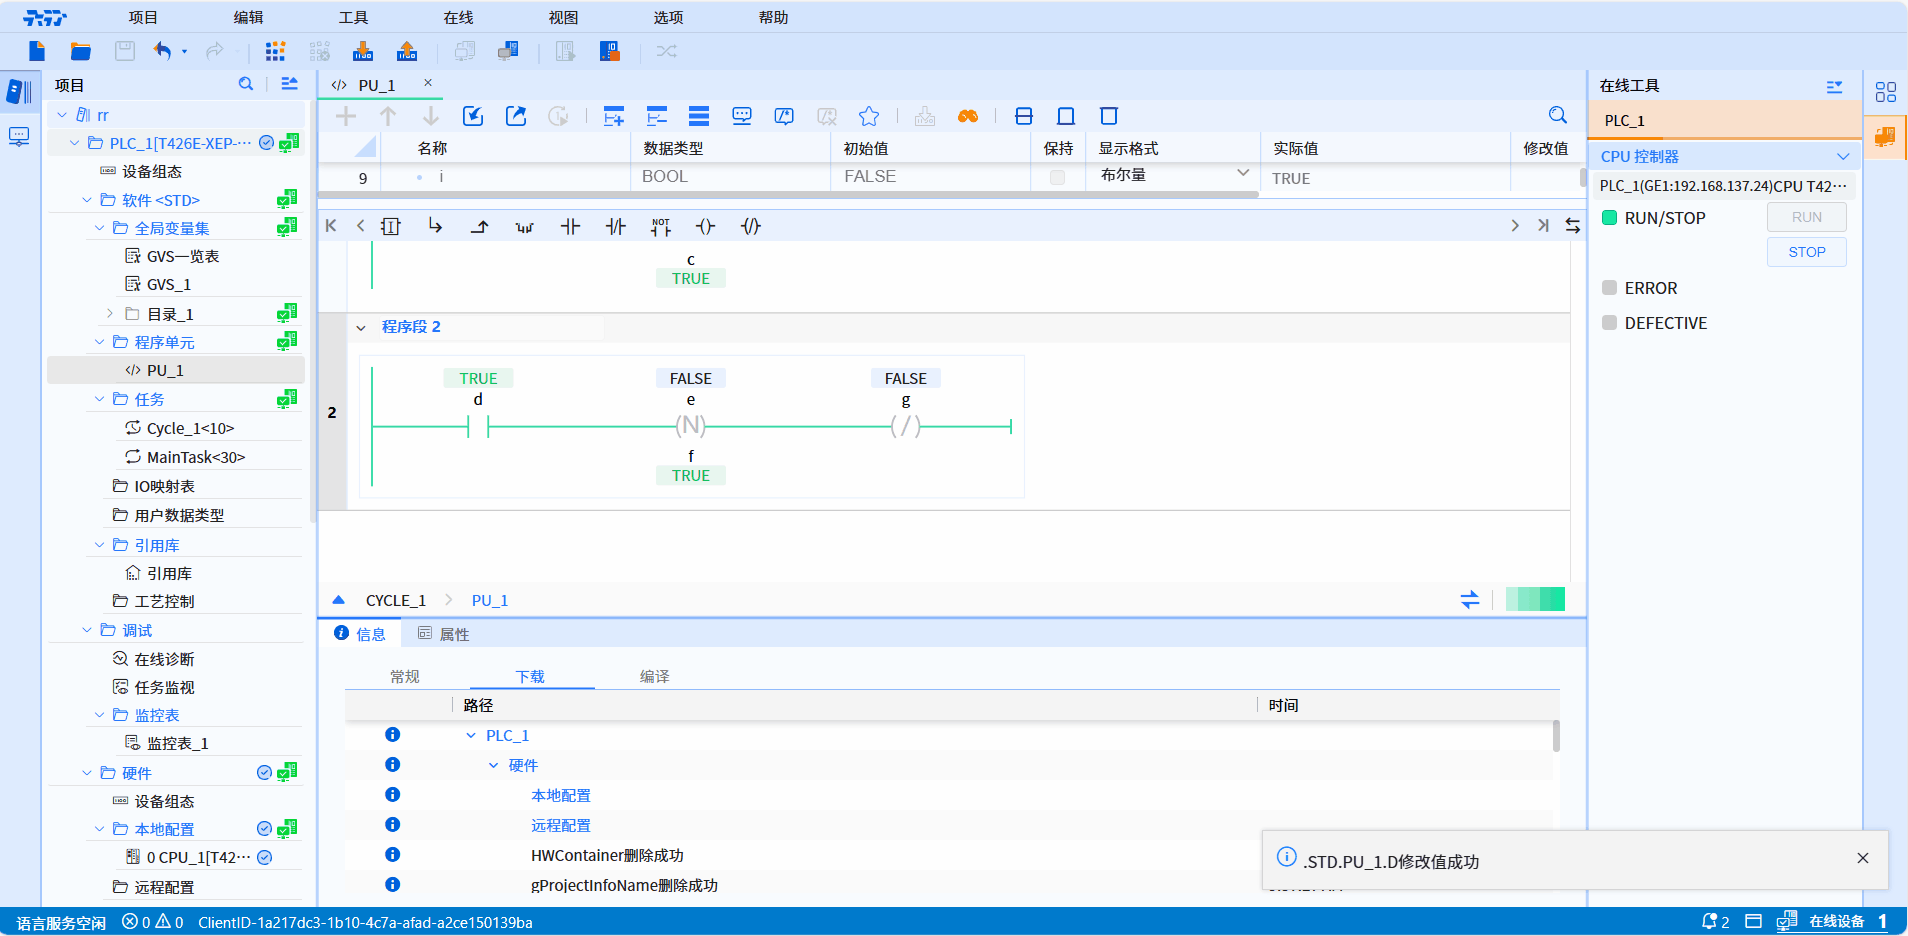Insert a NOT inversion element
The image size is (1908, 936).
coord(660,227)
